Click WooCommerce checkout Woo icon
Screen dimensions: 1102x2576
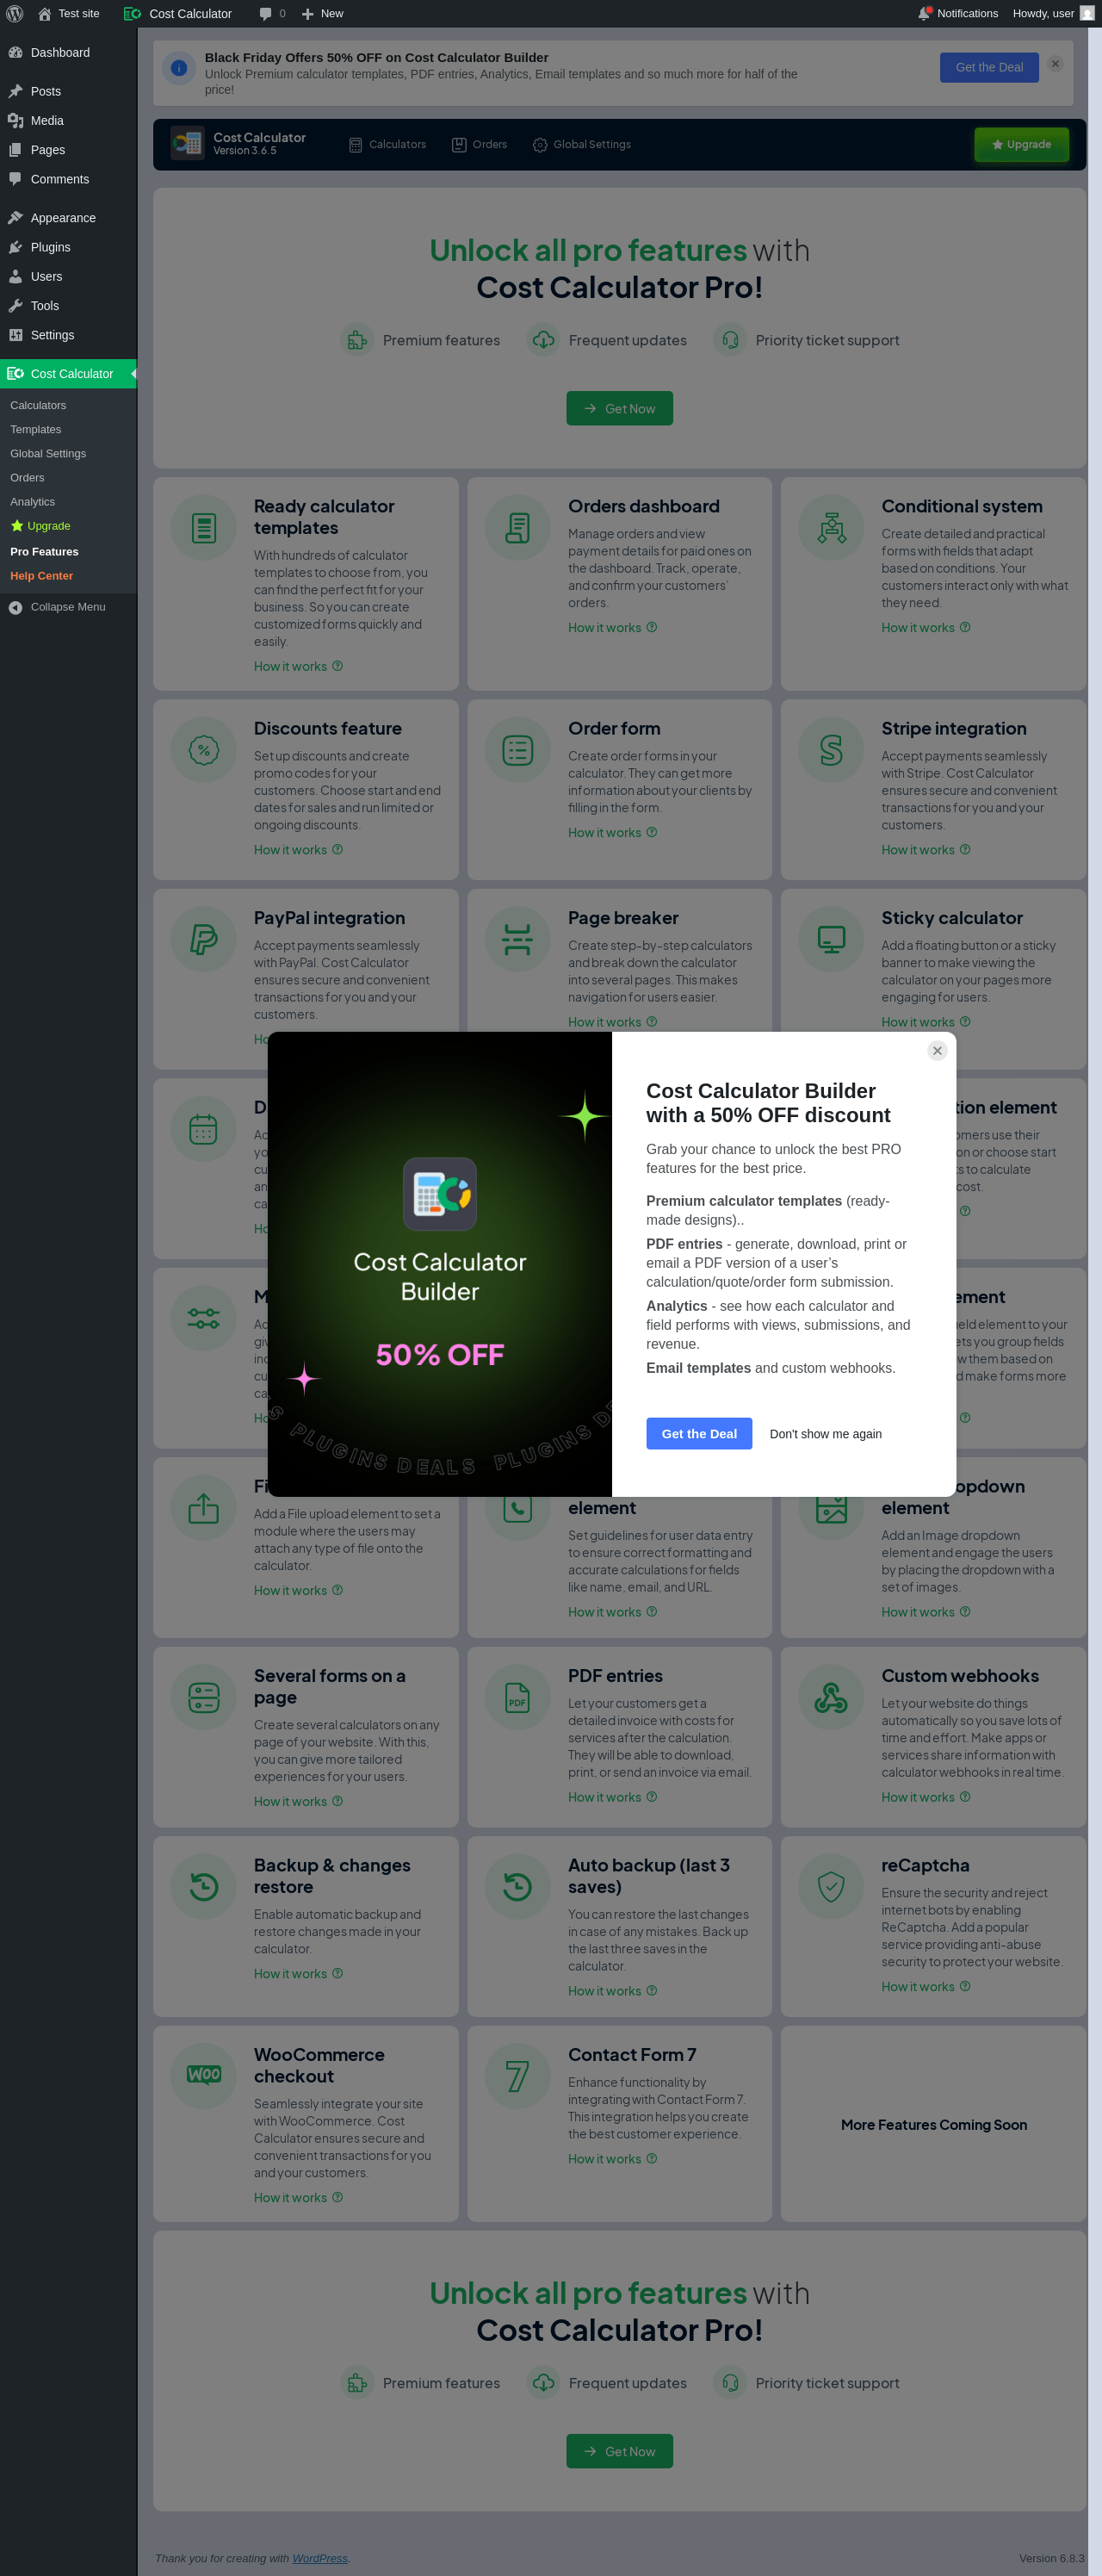click(x=204, y=2076)
